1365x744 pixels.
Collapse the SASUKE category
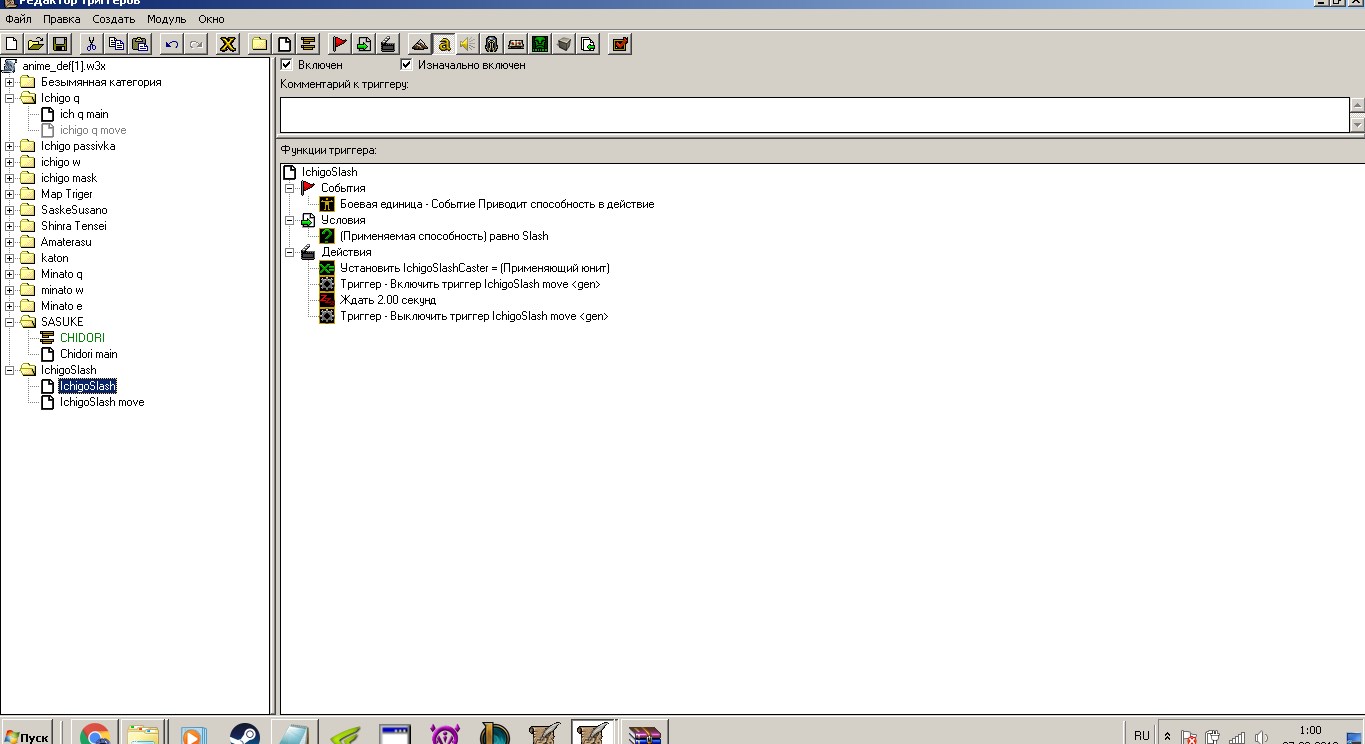(10, 322)
